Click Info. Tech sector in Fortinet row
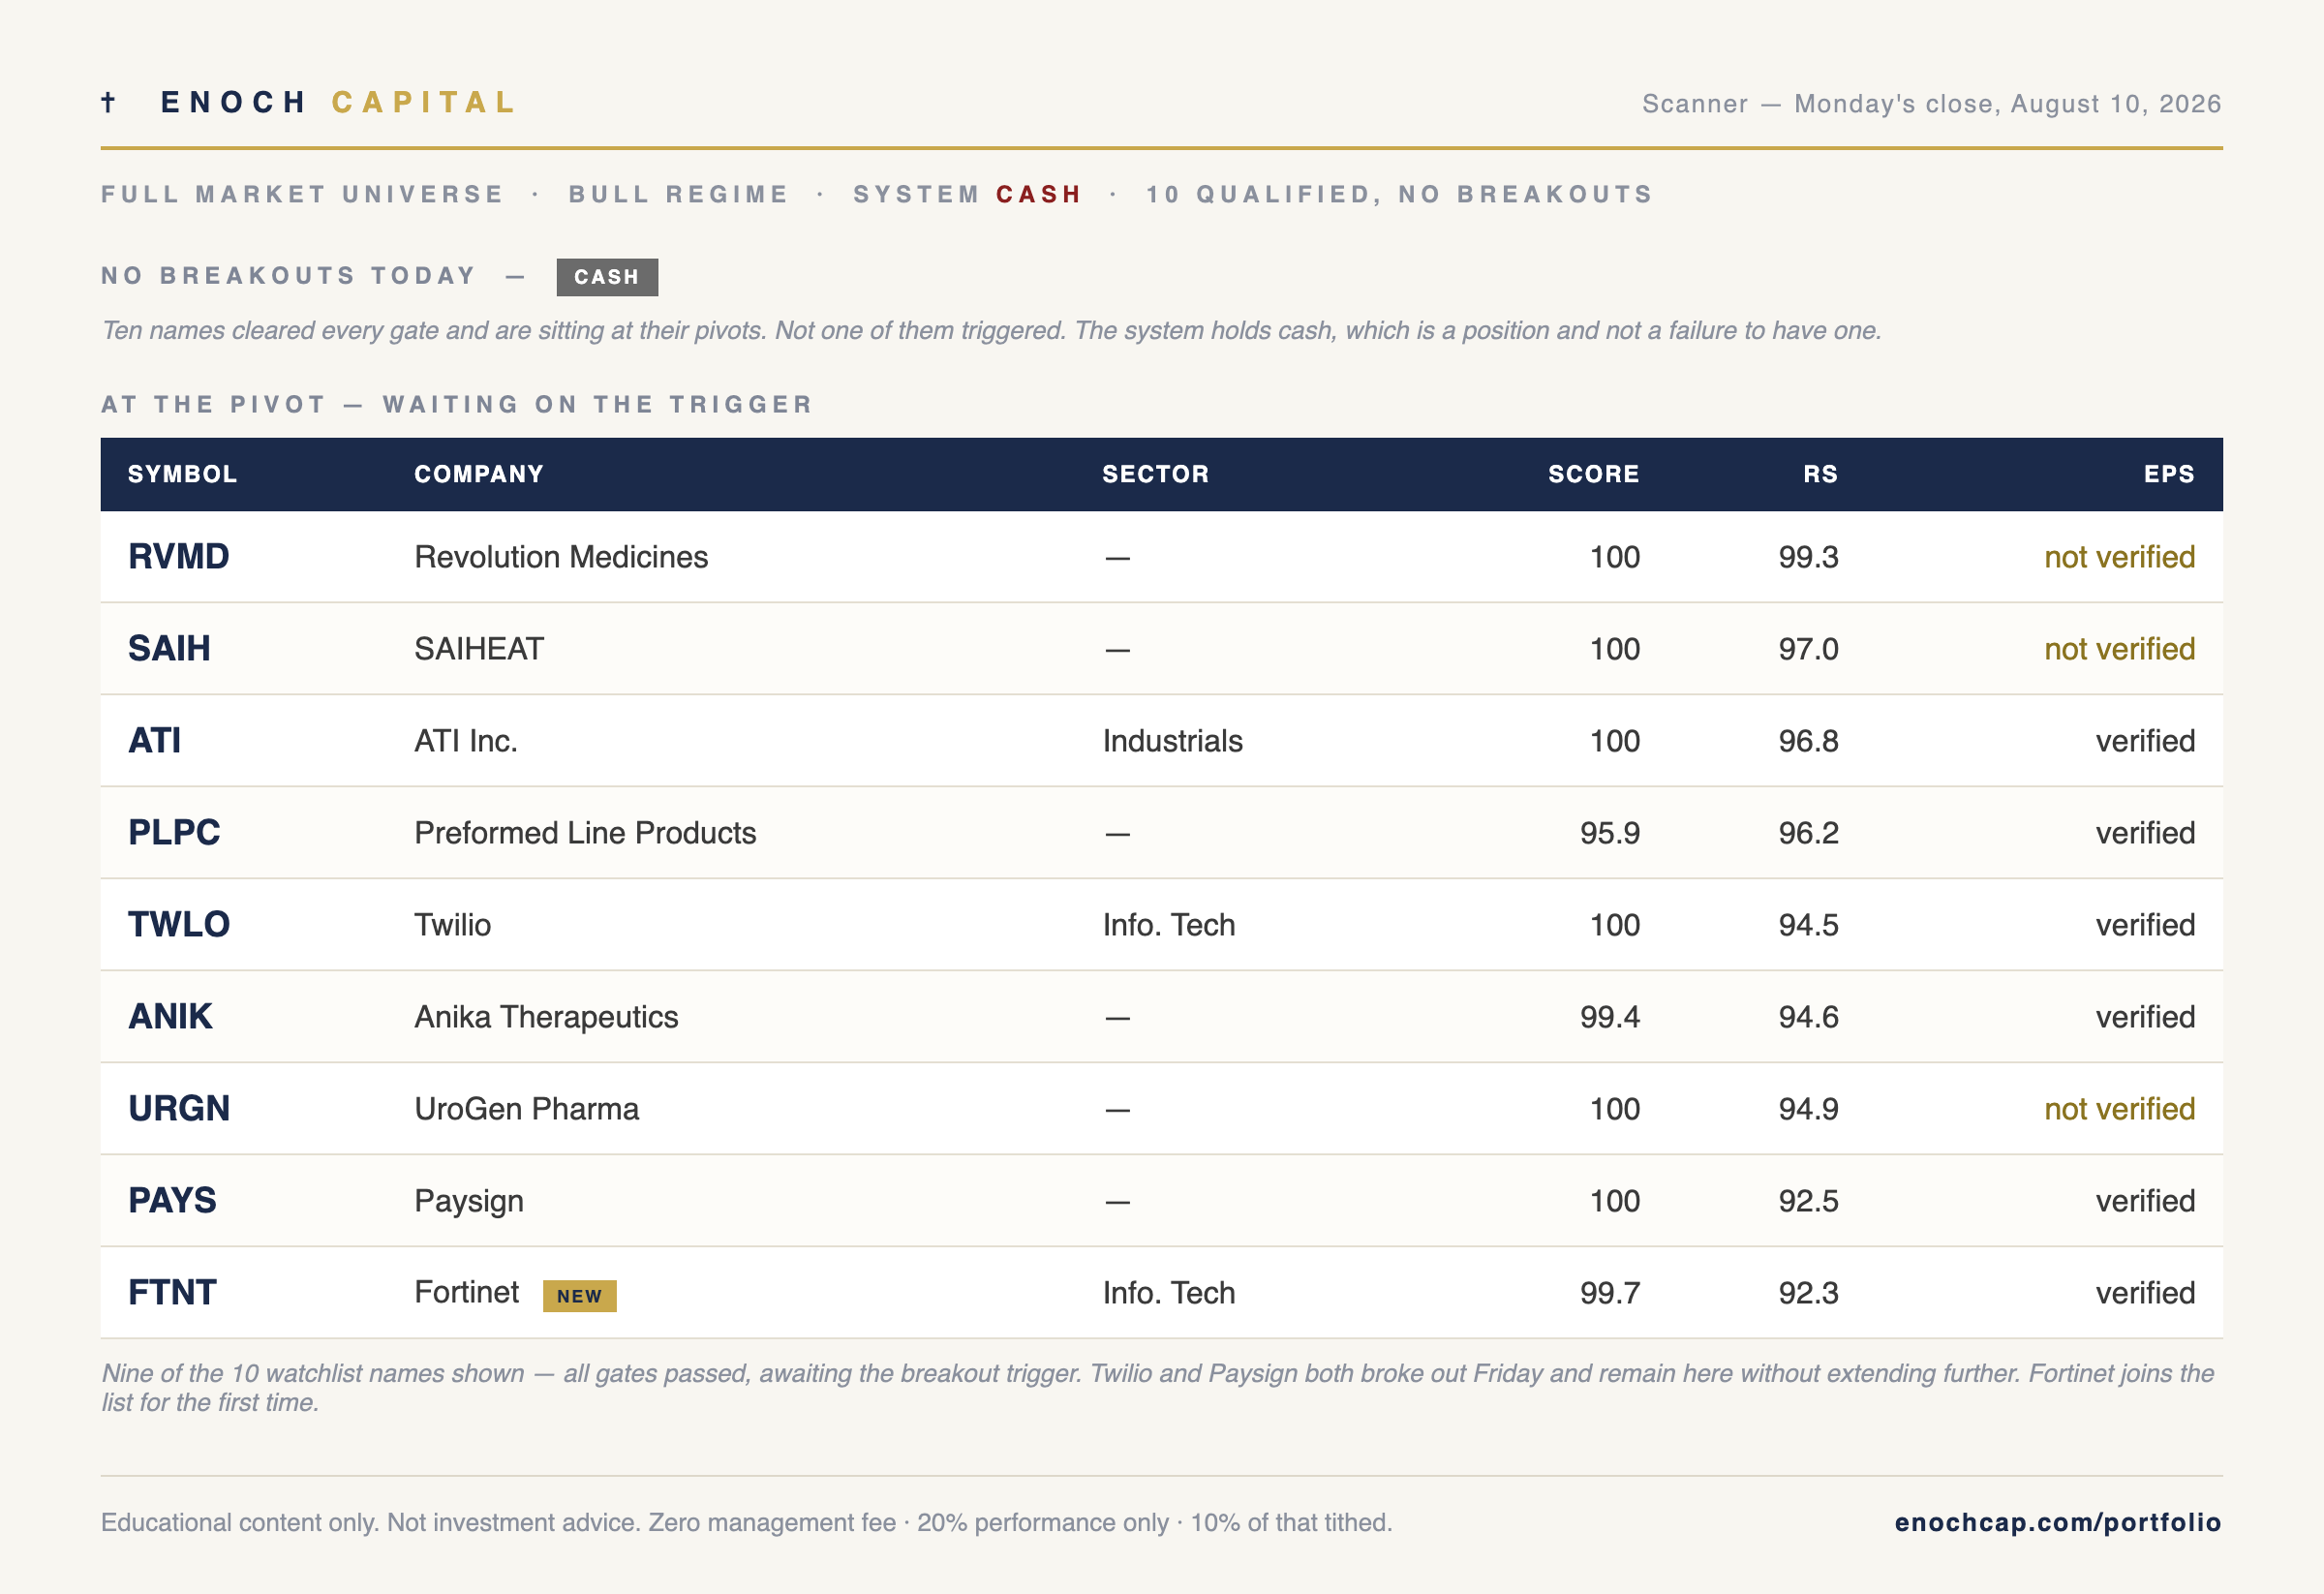Screen dimensions: 2324x1594 [1169, 1293]
